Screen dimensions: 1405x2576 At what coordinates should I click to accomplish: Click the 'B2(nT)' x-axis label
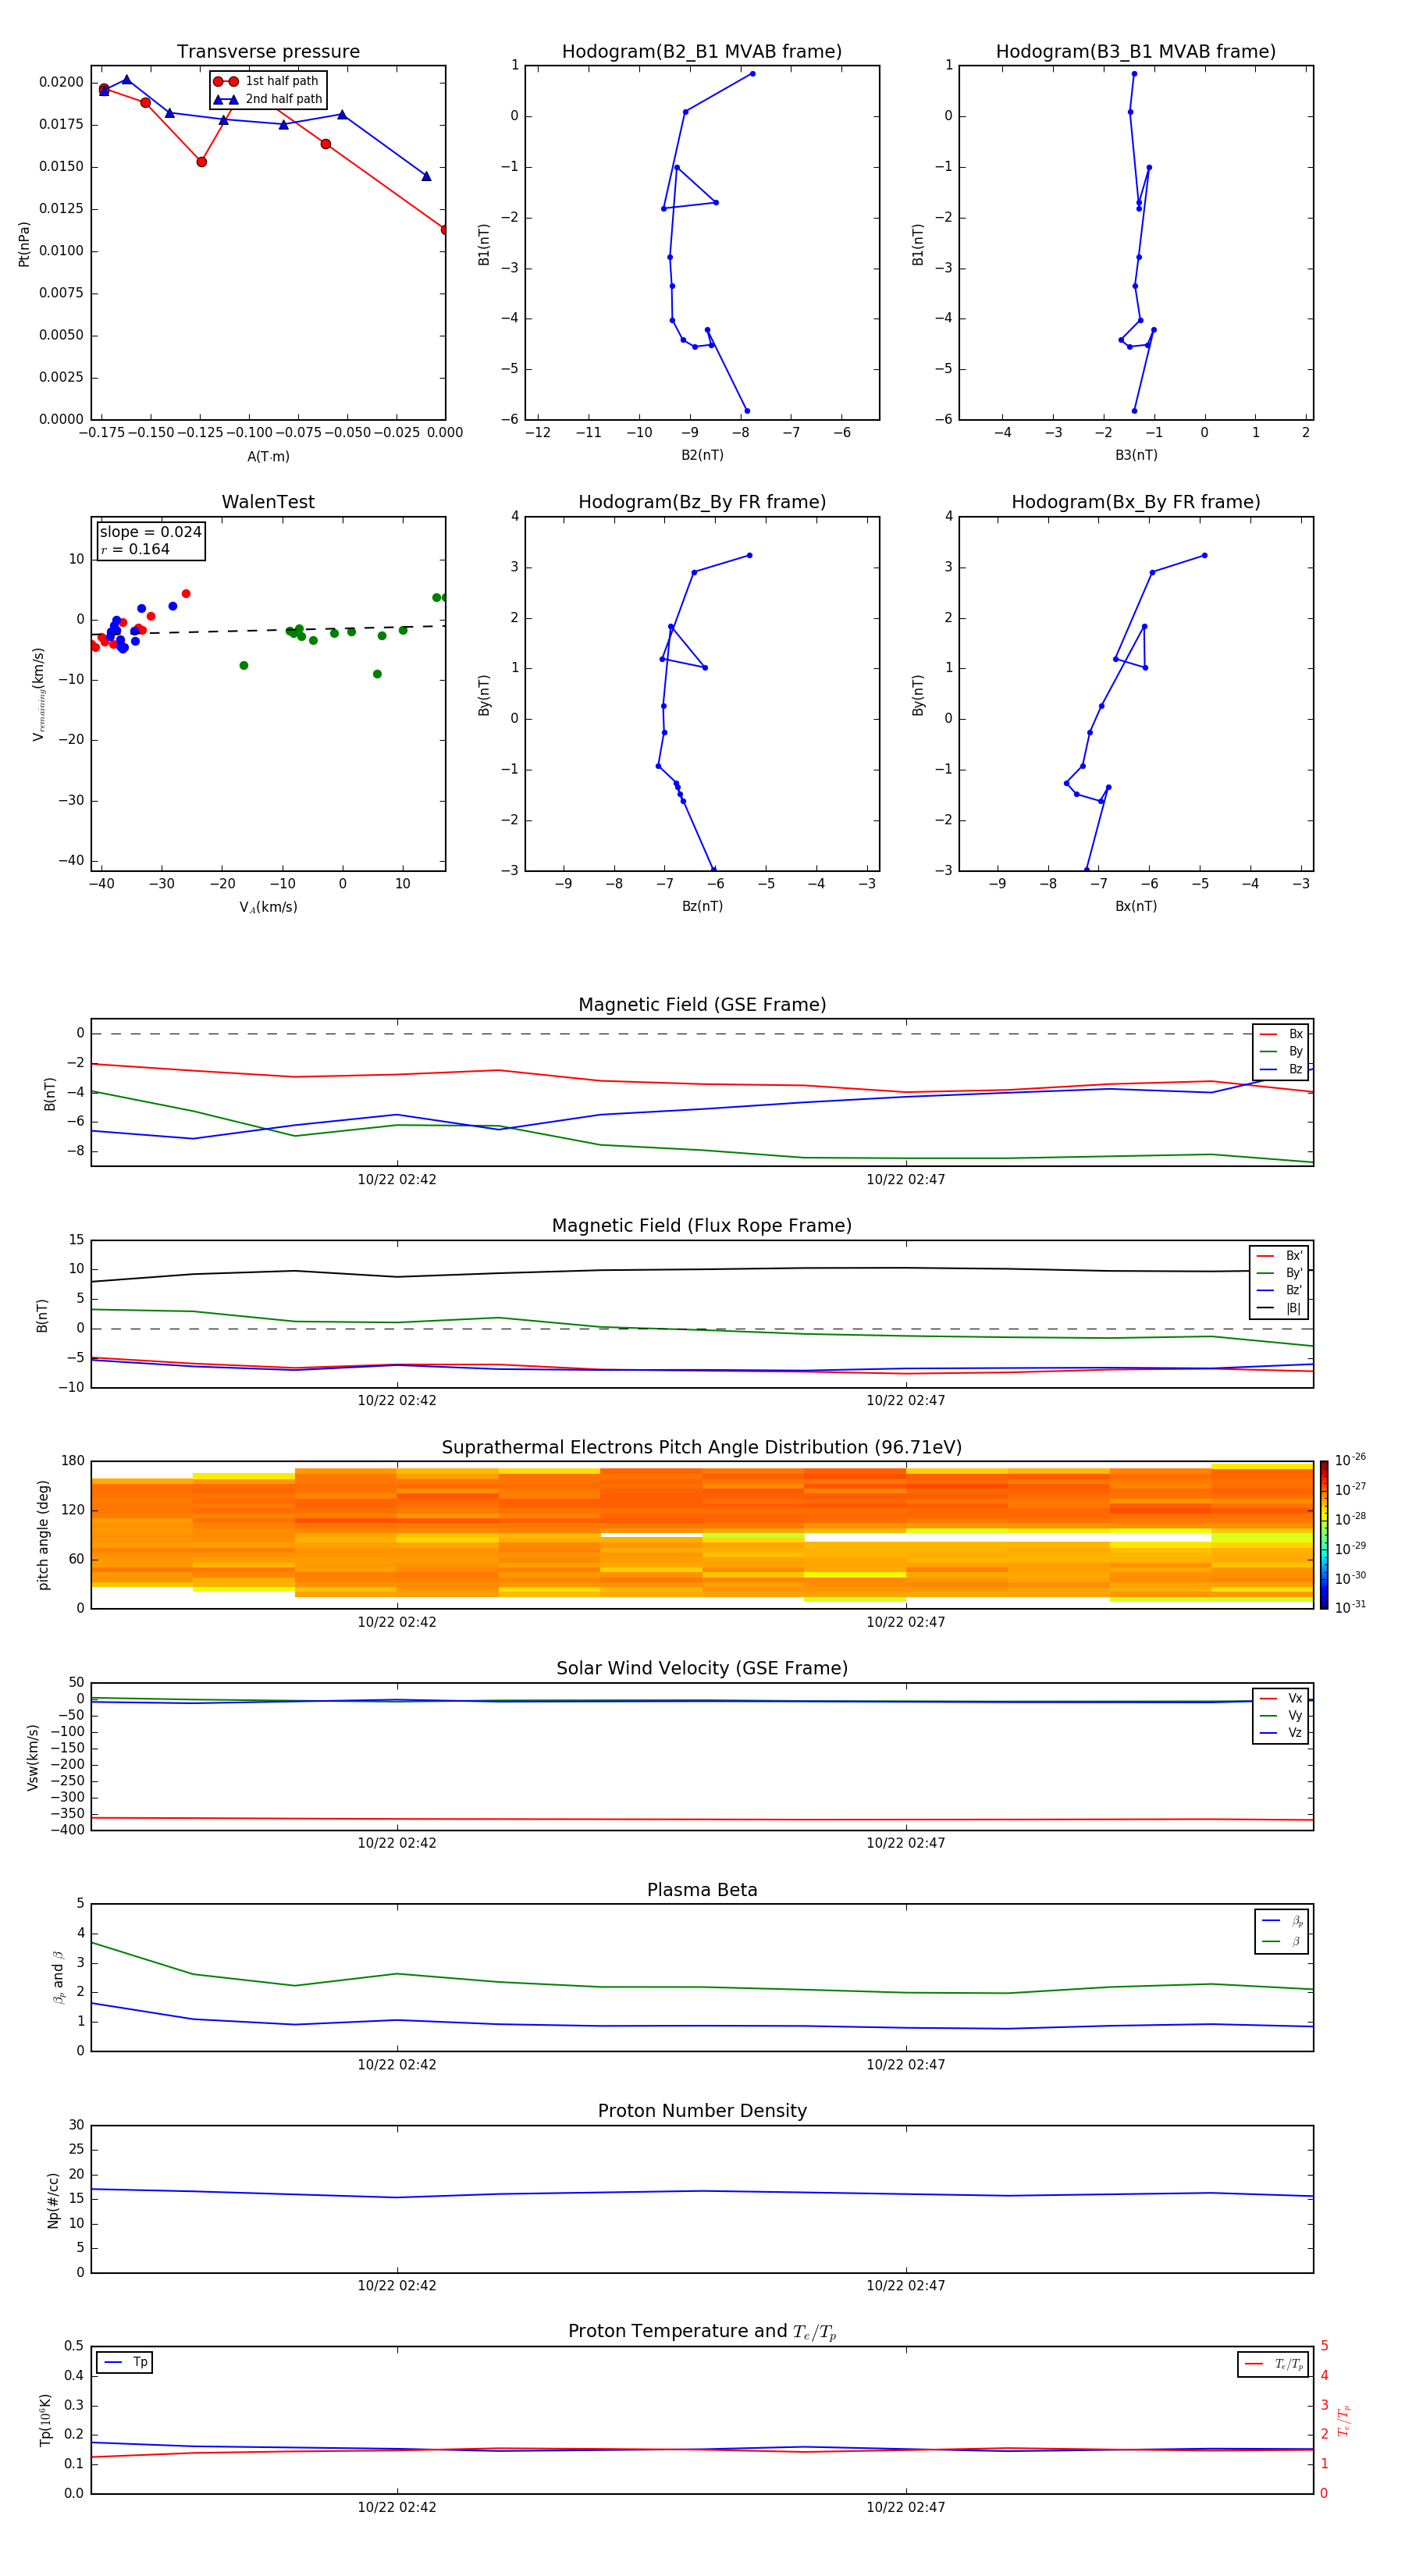(702, 455)
